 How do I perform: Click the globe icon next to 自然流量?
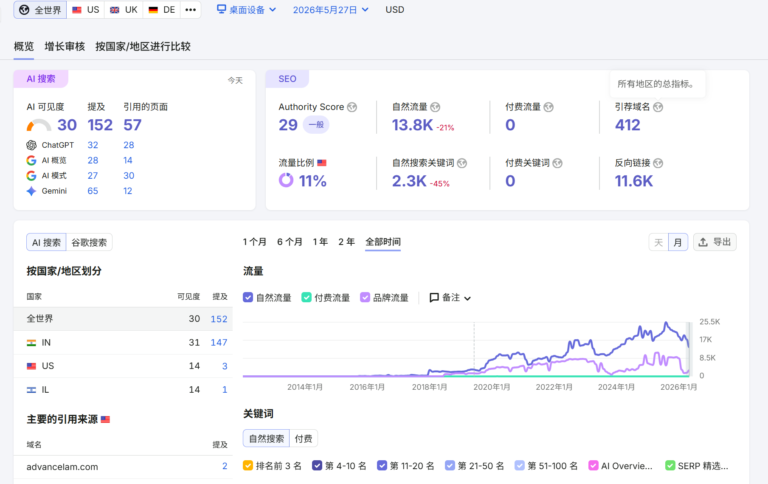click(435, 107)
